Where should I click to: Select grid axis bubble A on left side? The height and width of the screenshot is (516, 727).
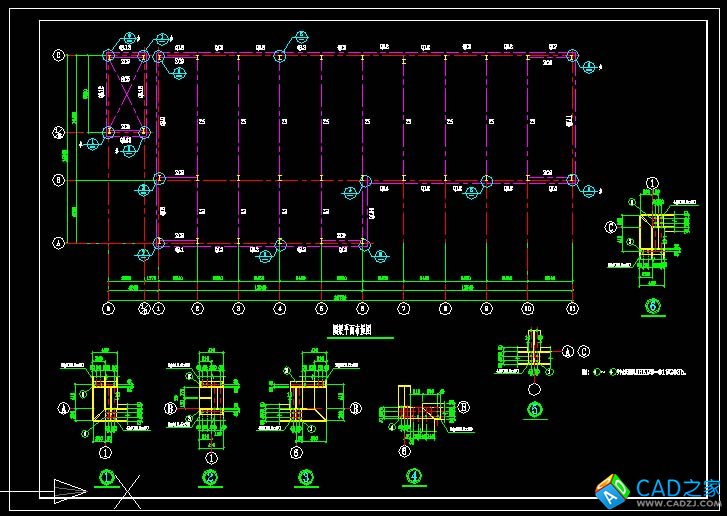tap(58, 242)
